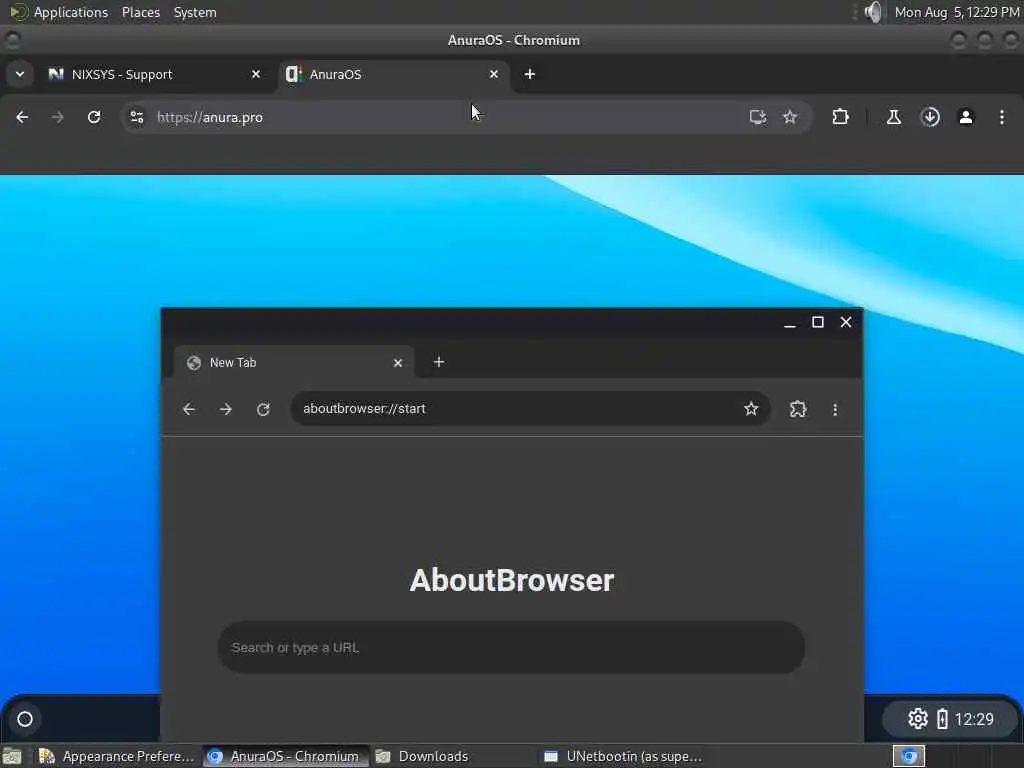Go back in AboutBrowser toolbar

pos(189,409)
